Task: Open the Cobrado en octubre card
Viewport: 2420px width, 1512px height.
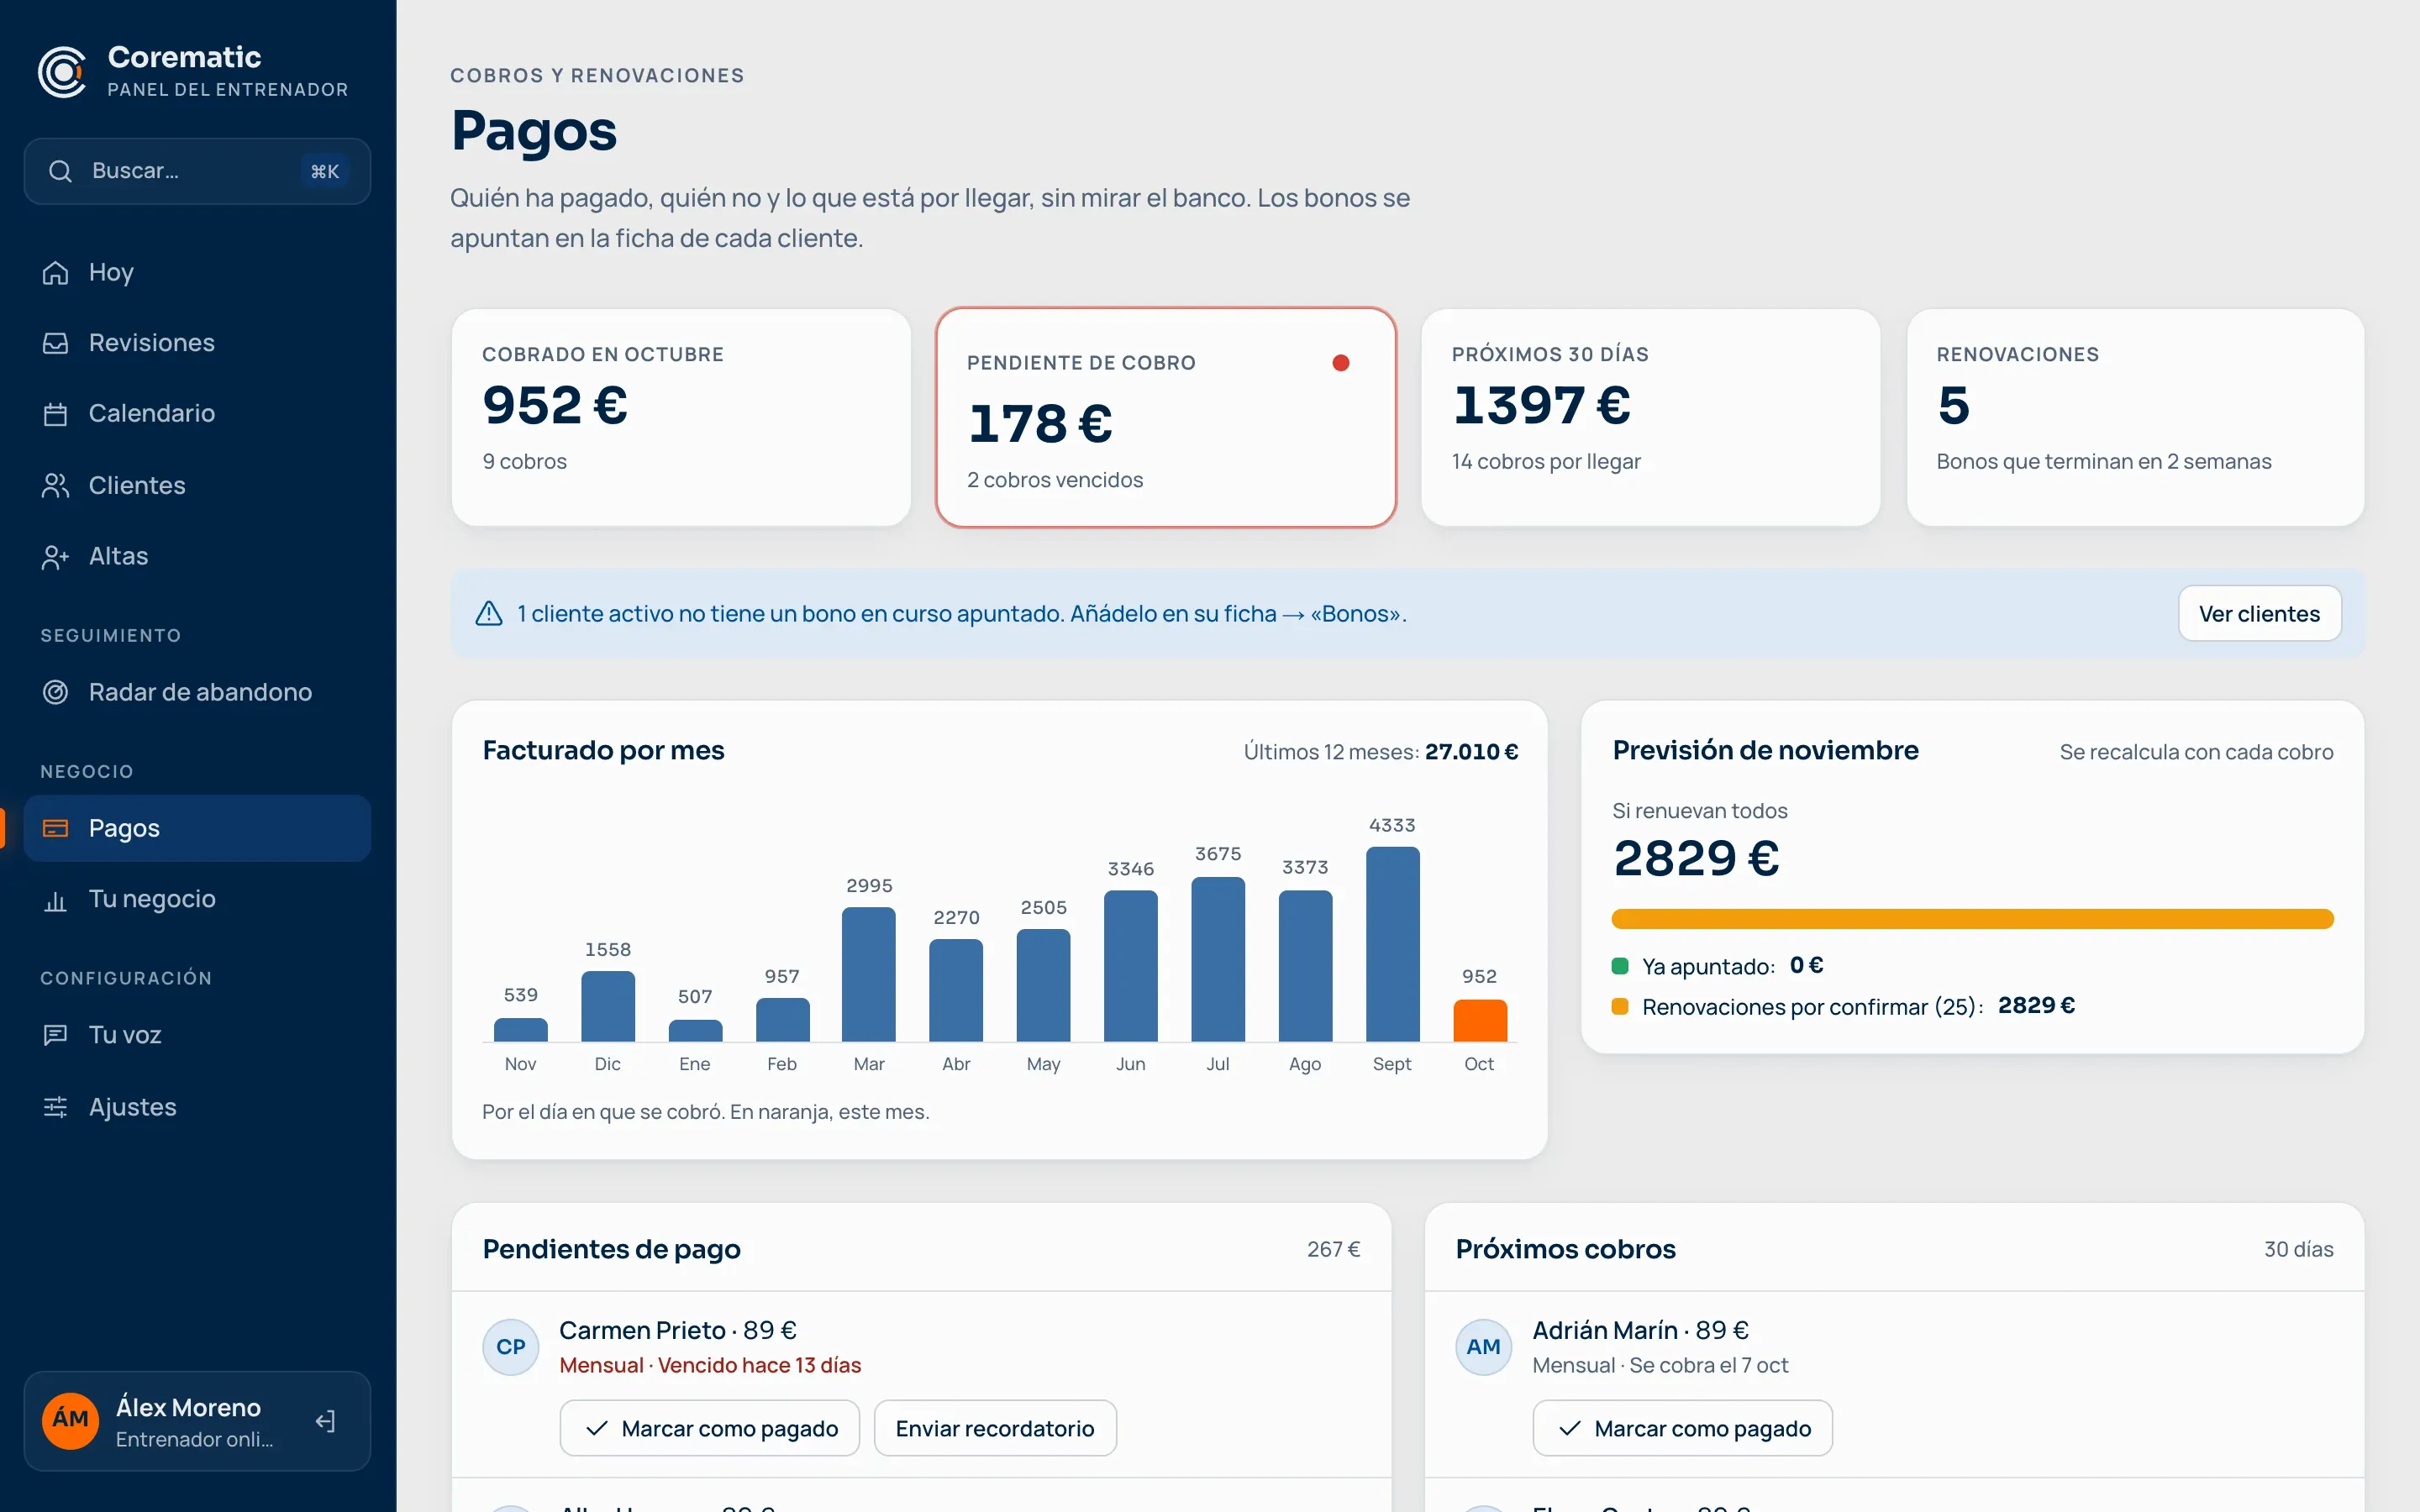Action: [681, 418]
